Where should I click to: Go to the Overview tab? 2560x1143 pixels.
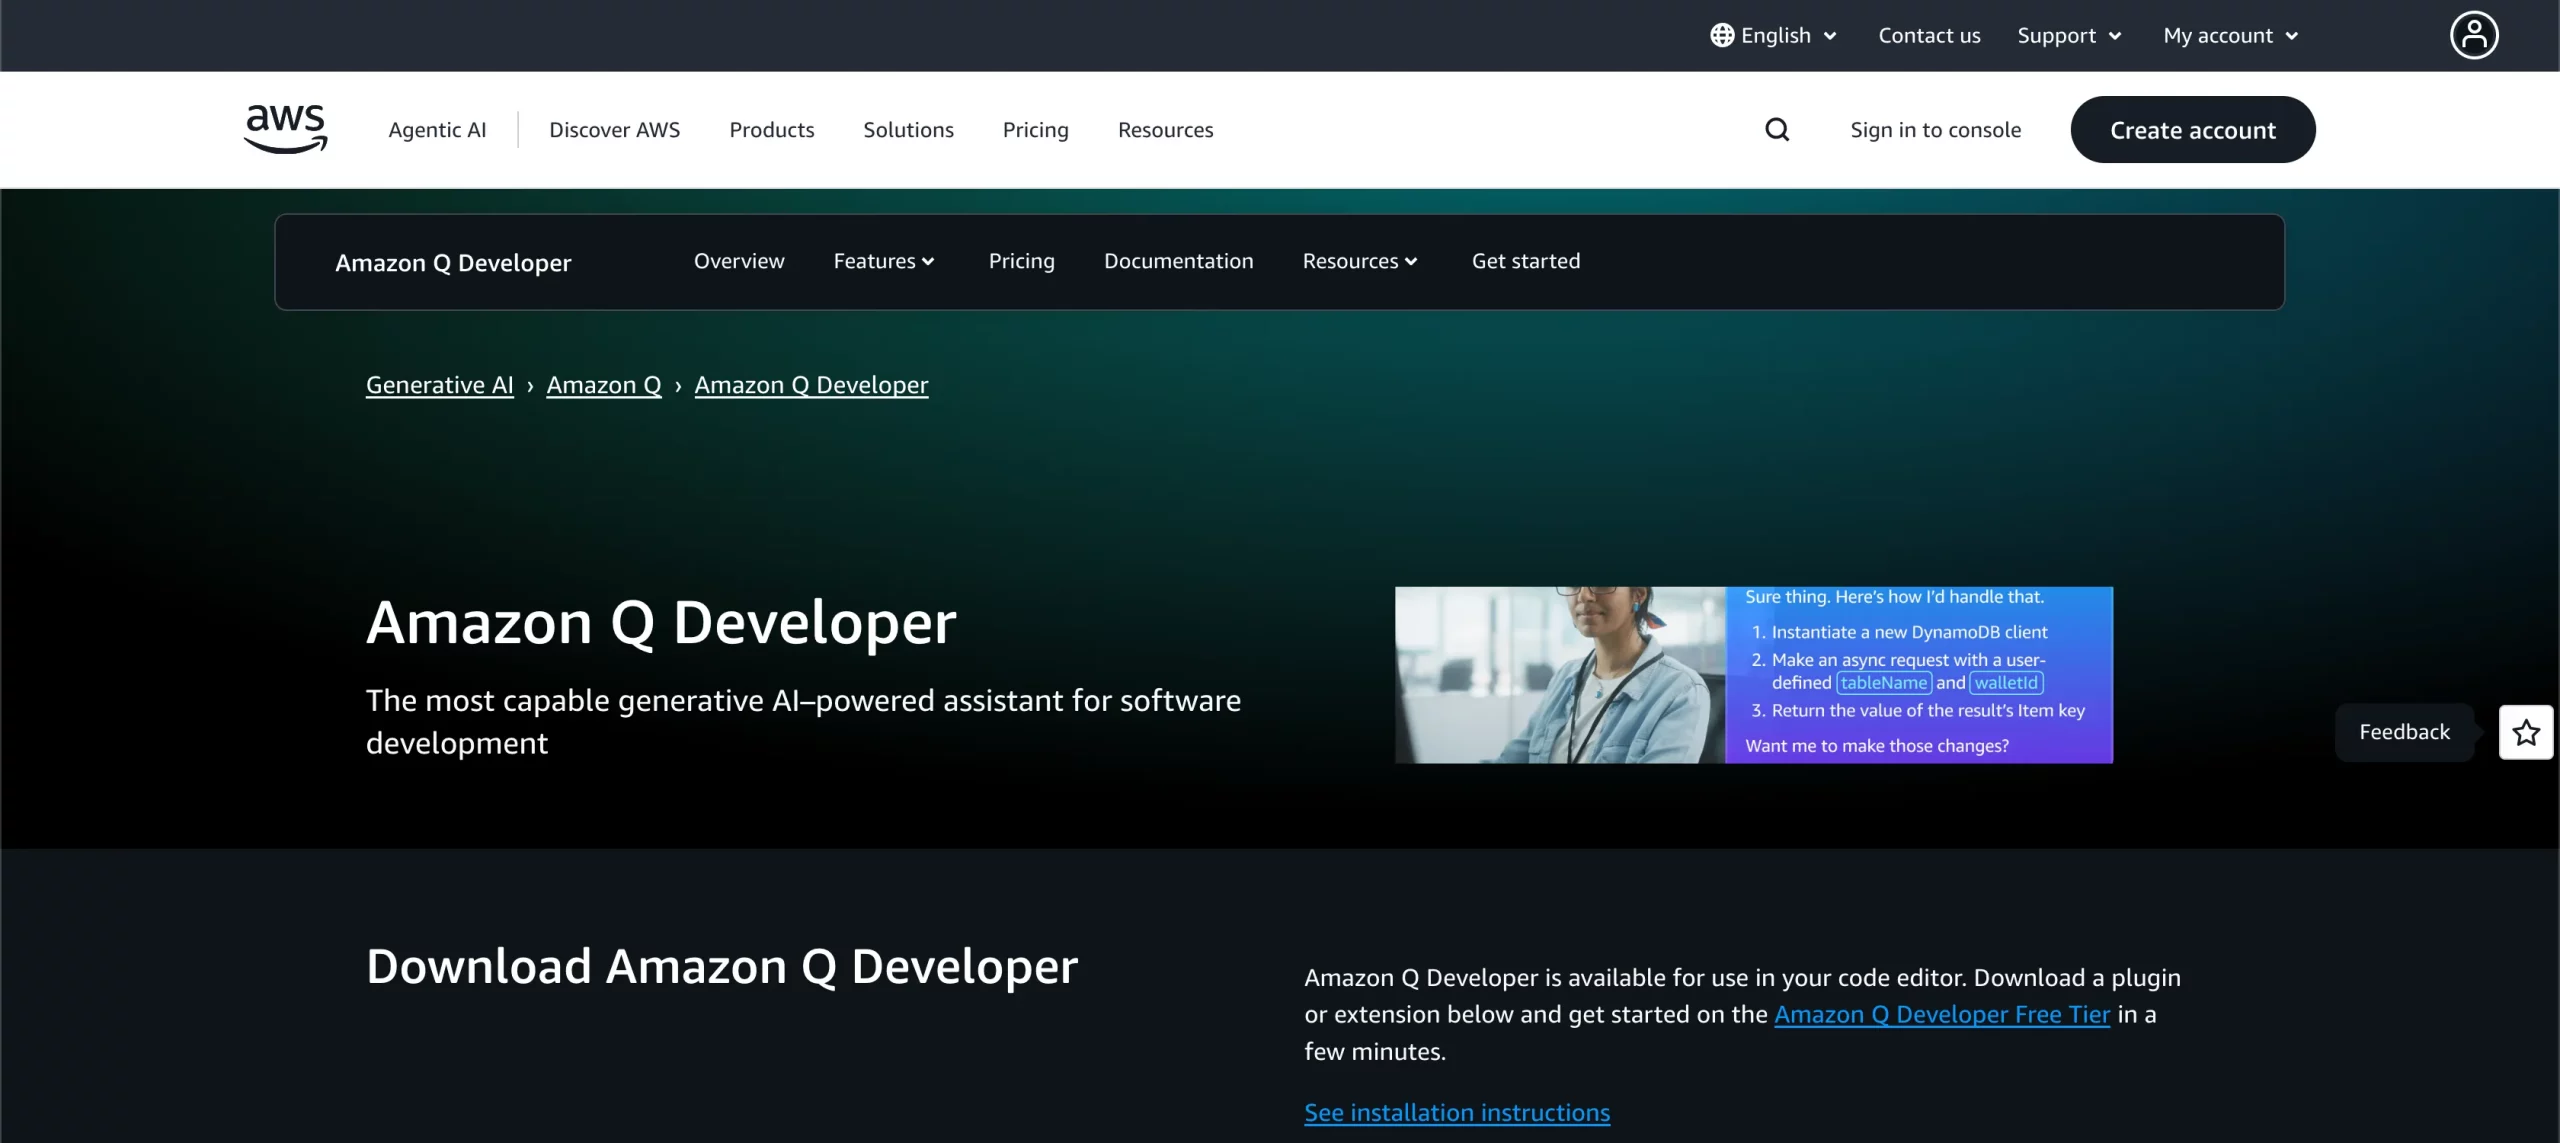click(x=739, y=261)
